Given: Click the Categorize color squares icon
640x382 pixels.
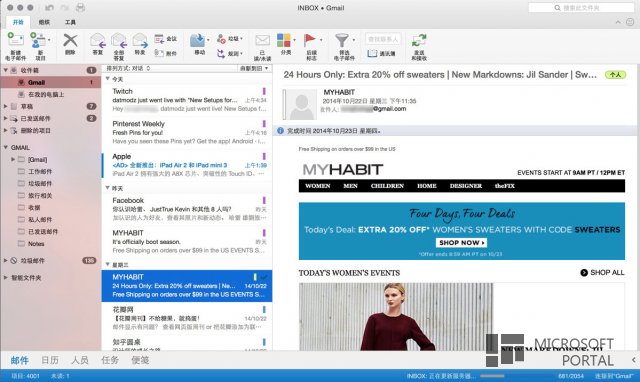Looking at the screenshot, I should [284, 40].
